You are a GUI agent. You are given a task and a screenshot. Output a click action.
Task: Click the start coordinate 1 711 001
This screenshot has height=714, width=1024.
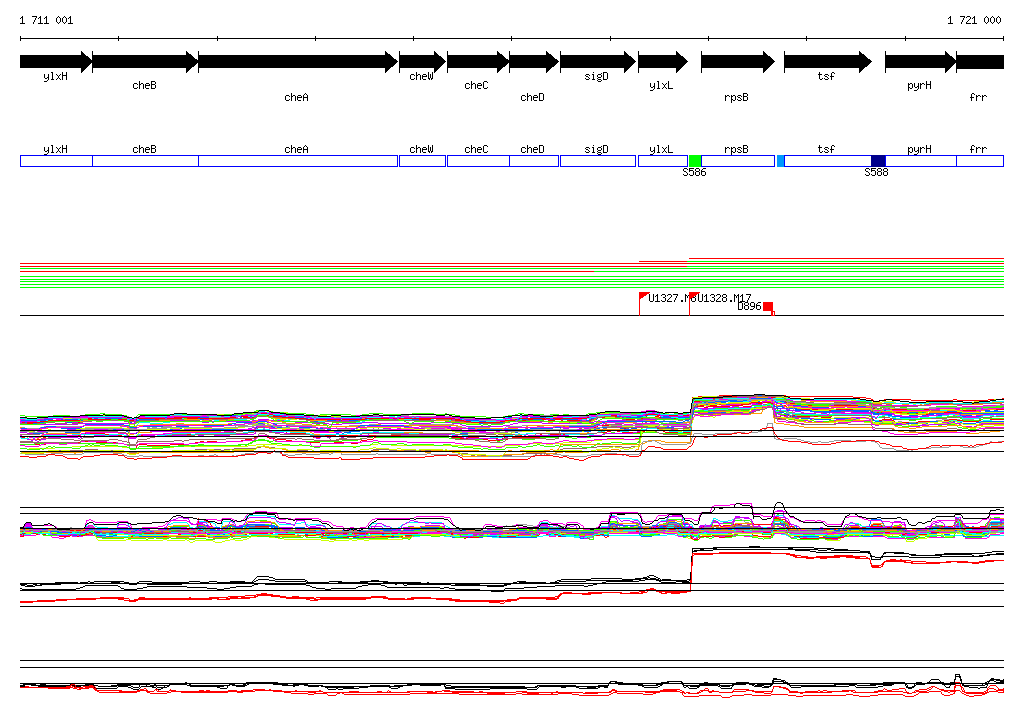point(46,20)
